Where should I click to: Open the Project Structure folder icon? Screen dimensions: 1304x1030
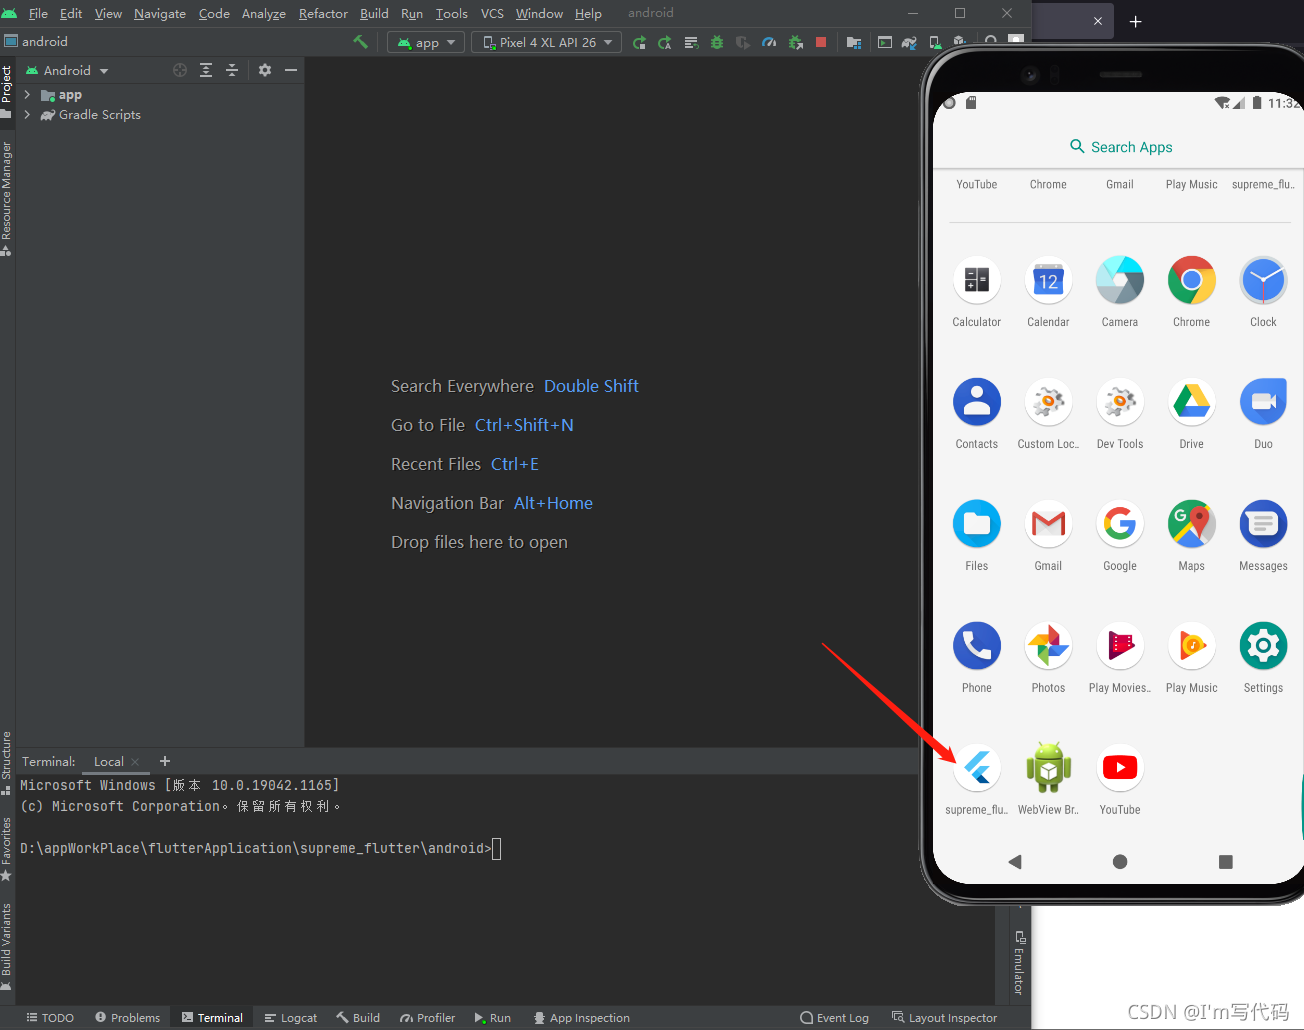(853, 42)
